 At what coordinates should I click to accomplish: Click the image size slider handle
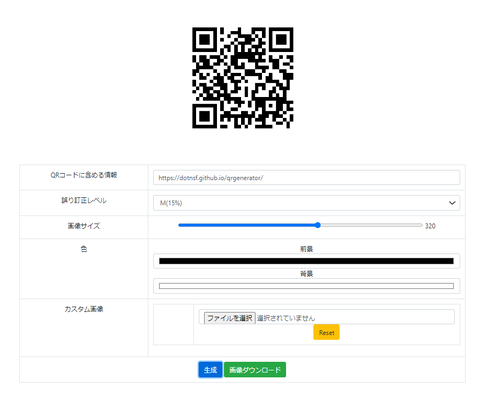tap(318, 225)
